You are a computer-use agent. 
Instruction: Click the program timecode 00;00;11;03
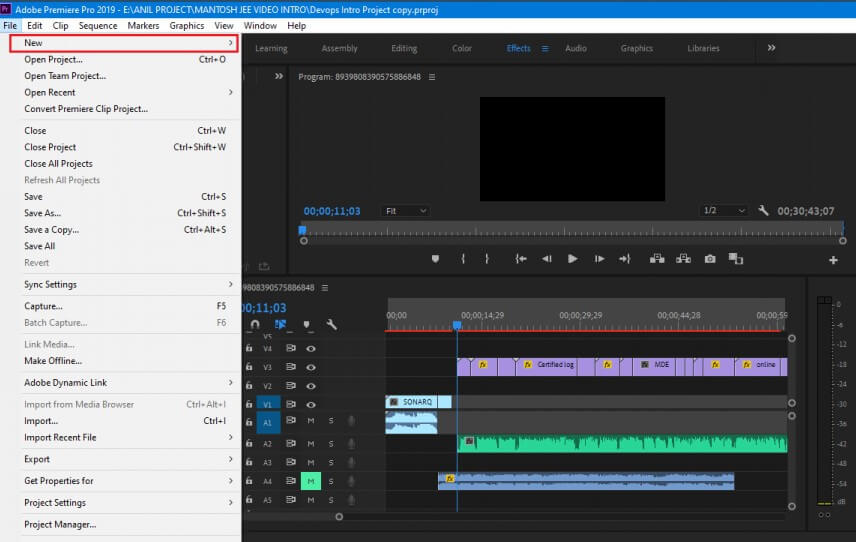(x=332, y=211)
